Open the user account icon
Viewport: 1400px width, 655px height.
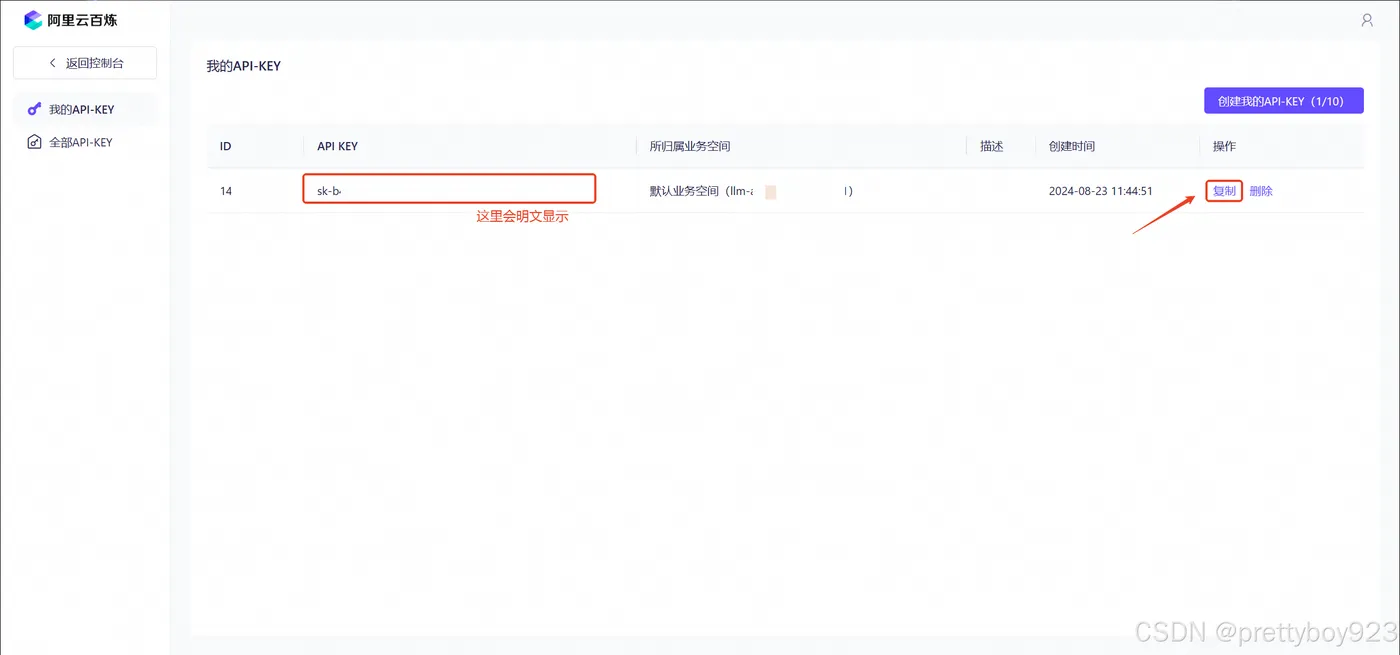coord(1367,20)
